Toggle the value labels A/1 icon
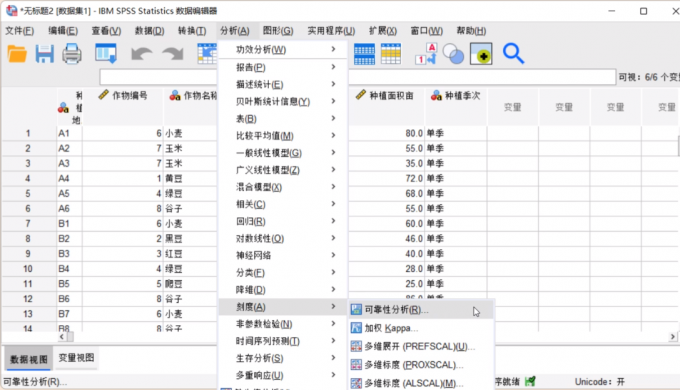This screenshot has width=680, height=390. (x=425, y=54)
